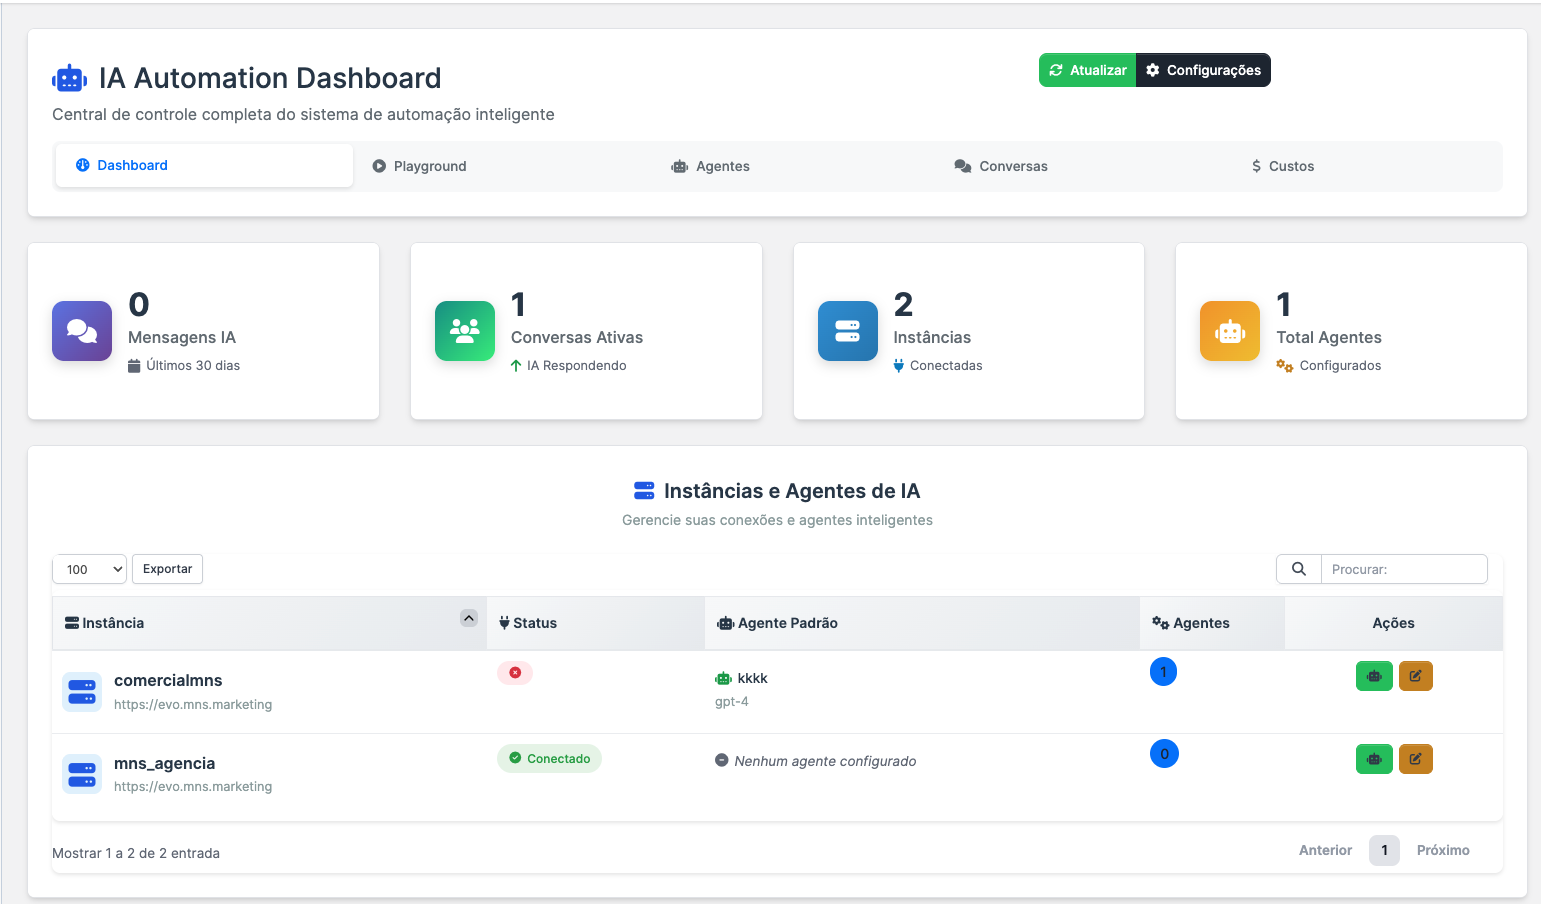This screenshot has height=904, width=1541.
Task: Click the blue server icon next to mns_agencia
Action: [x=81, y=774]
